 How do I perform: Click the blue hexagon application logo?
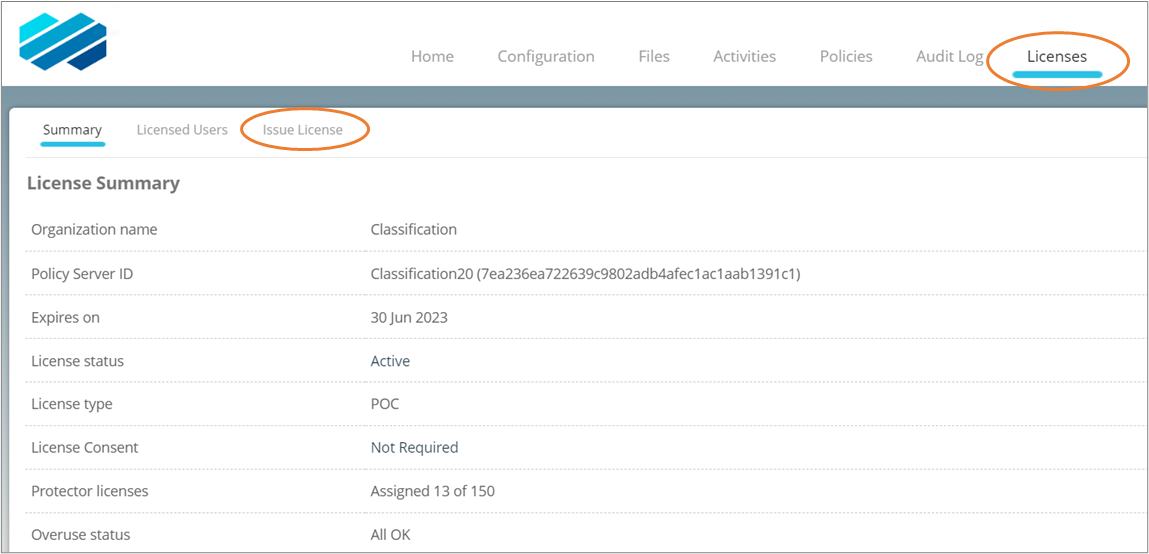point(62,42)
